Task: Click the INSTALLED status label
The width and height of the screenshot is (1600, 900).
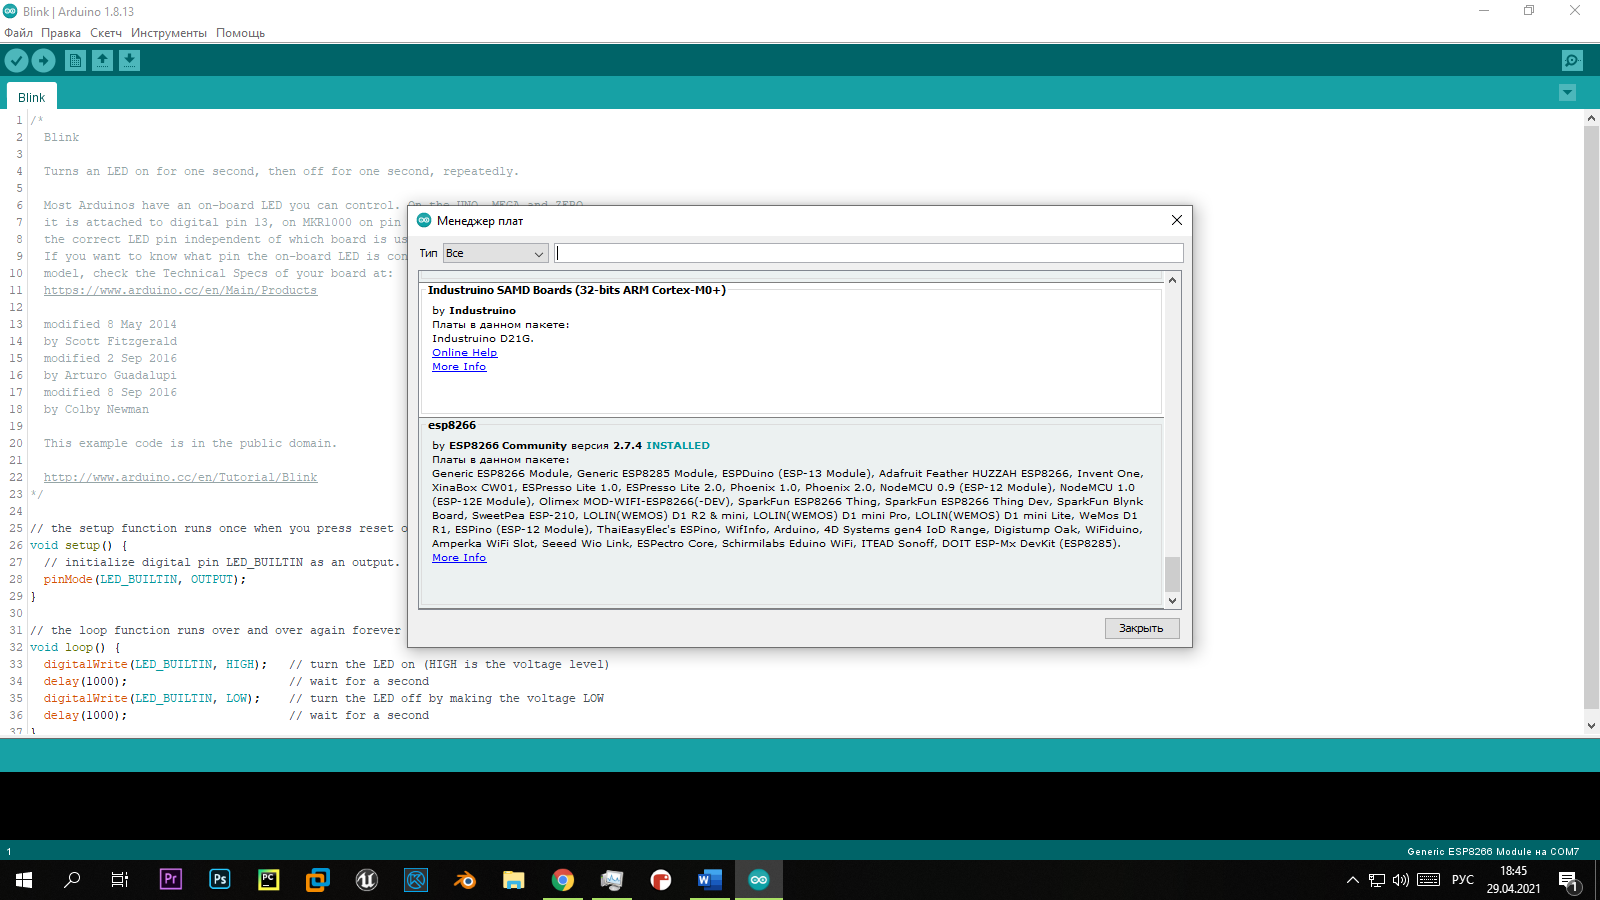Action: pyautogui.click(x=678, y=446)
